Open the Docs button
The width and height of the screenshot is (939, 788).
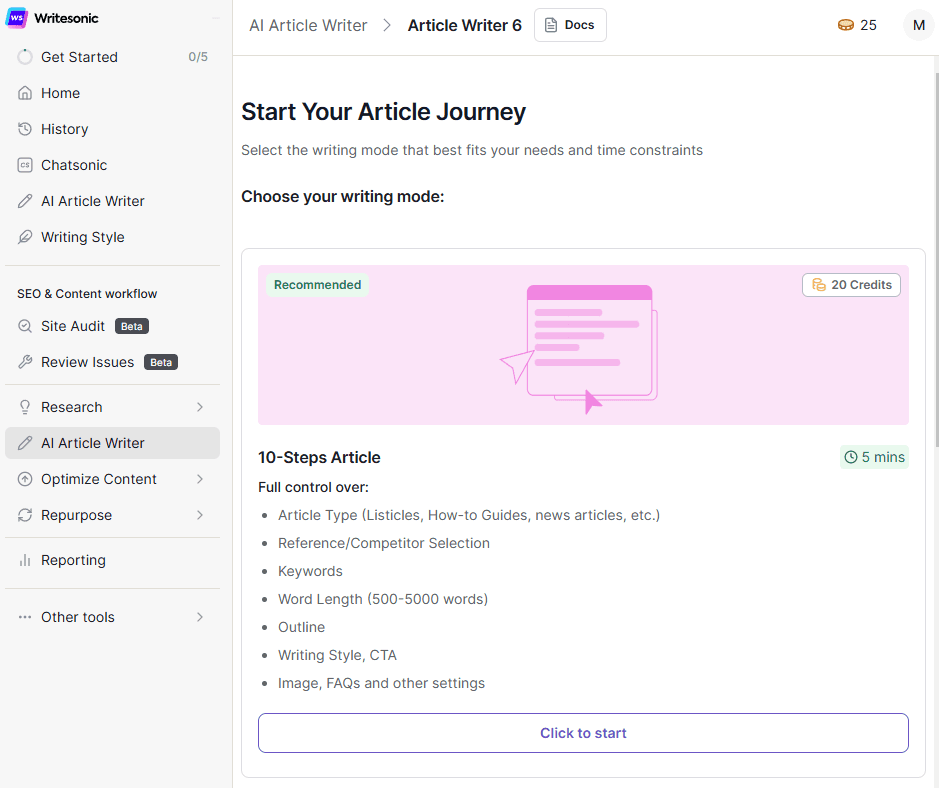[x=570, y=25]
